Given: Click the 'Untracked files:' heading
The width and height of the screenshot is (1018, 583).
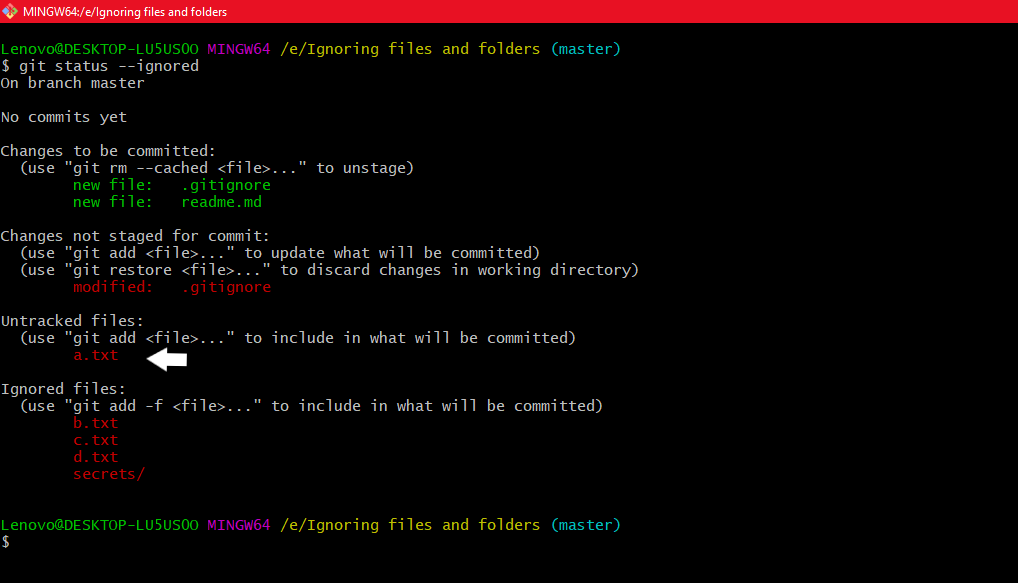Looking at the screenshot, I should [72, 321].
